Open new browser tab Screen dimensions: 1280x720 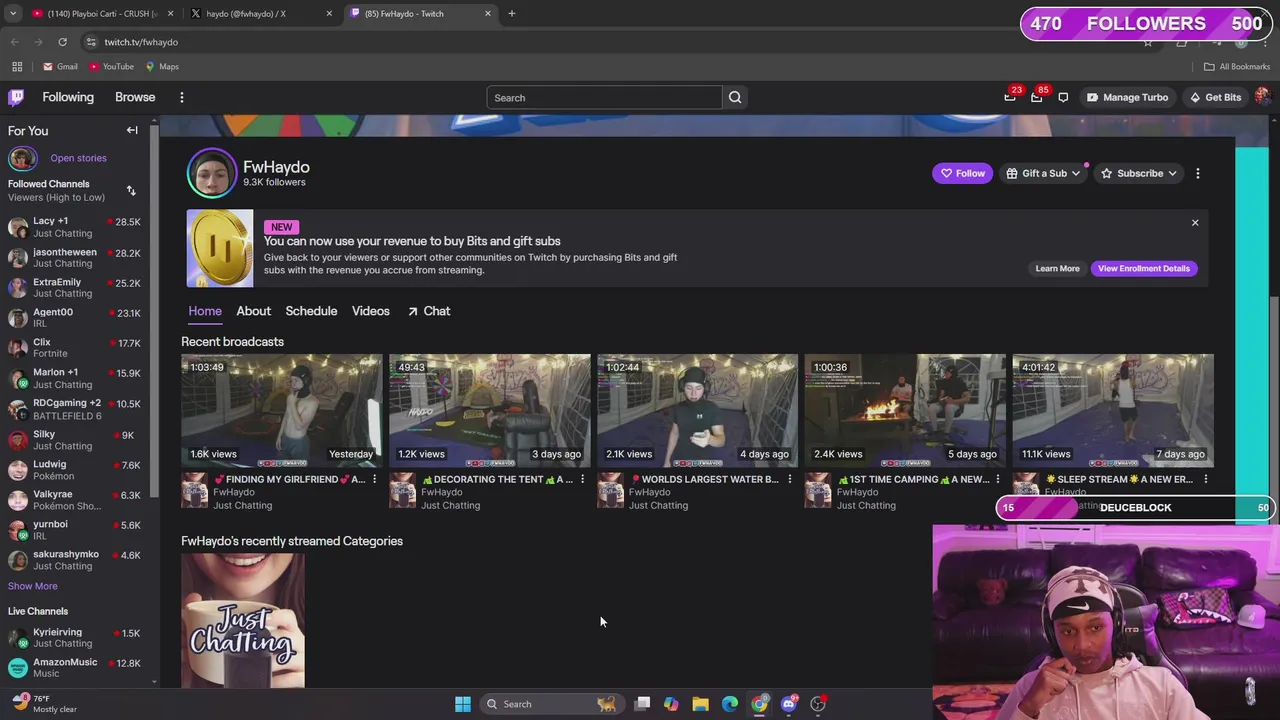511,13
